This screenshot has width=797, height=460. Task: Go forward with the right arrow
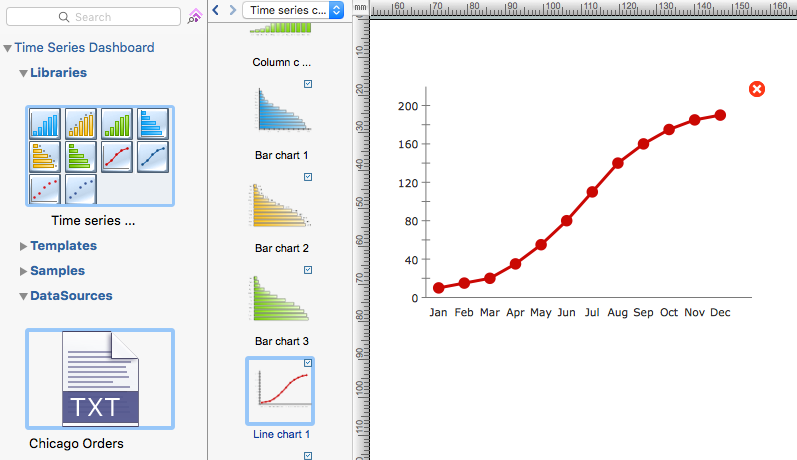pos(233,10)
